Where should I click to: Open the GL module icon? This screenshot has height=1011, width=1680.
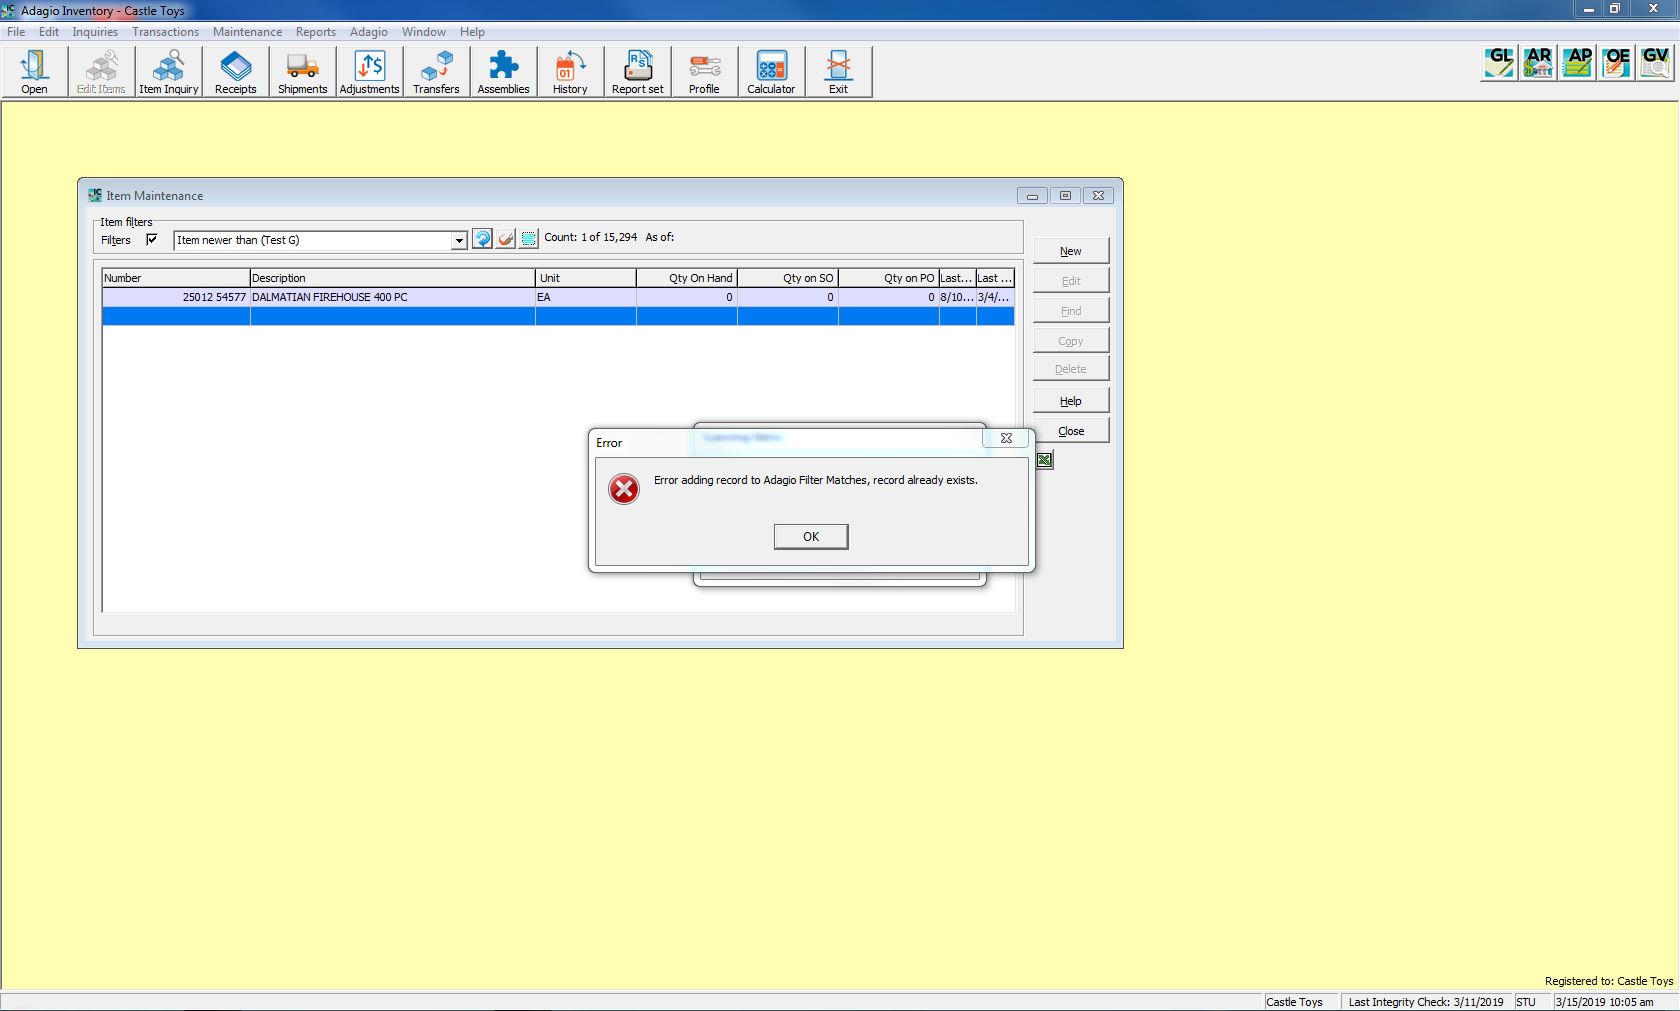click(1499, 63)
